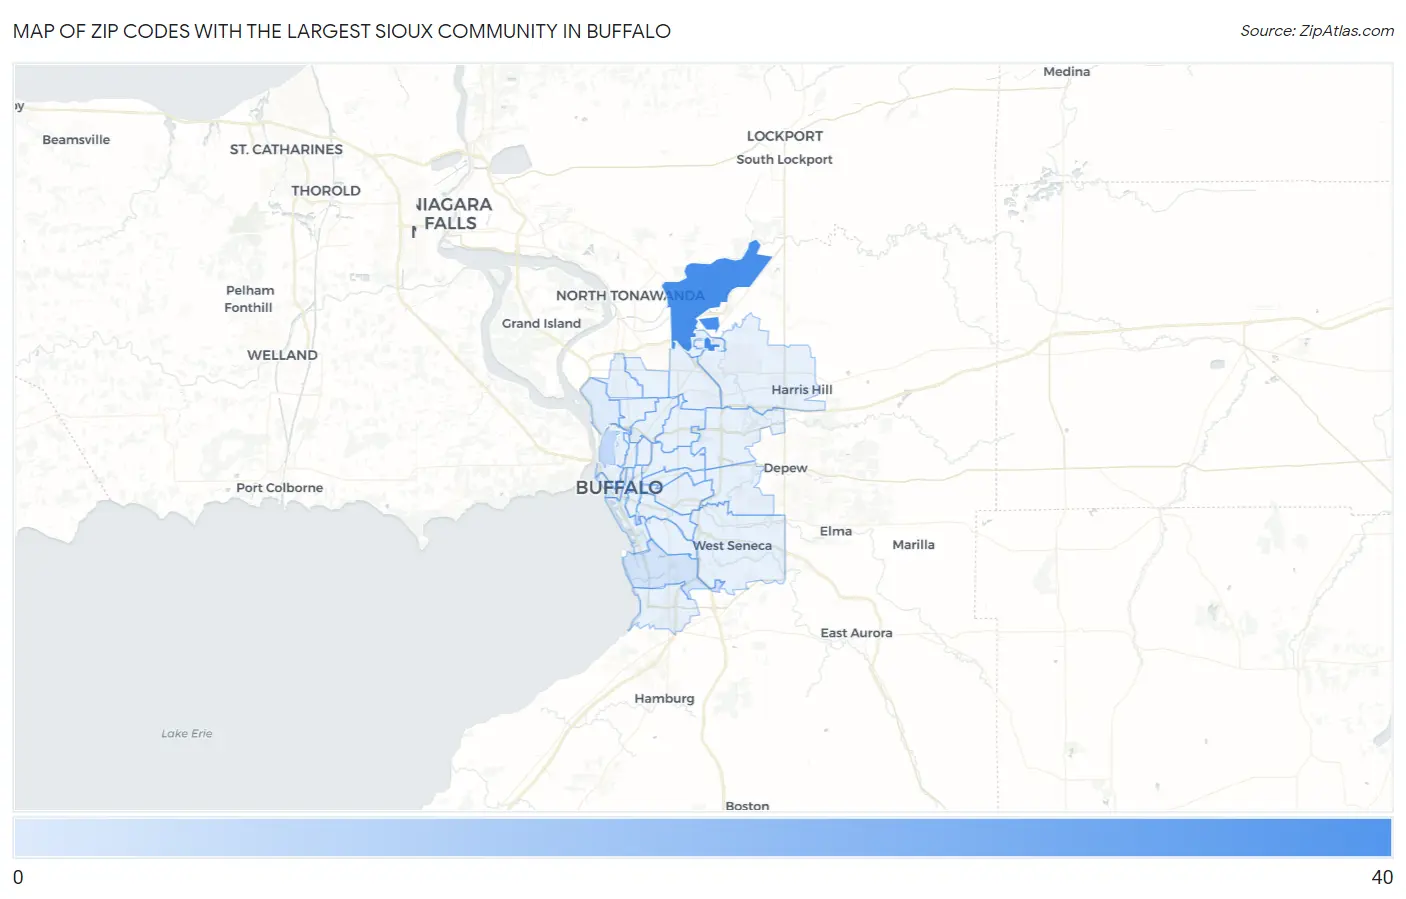This screenshot has width=1406, height=899.
Task: Click the NIAGARA FALLS map label
Action: coord(453,214)
